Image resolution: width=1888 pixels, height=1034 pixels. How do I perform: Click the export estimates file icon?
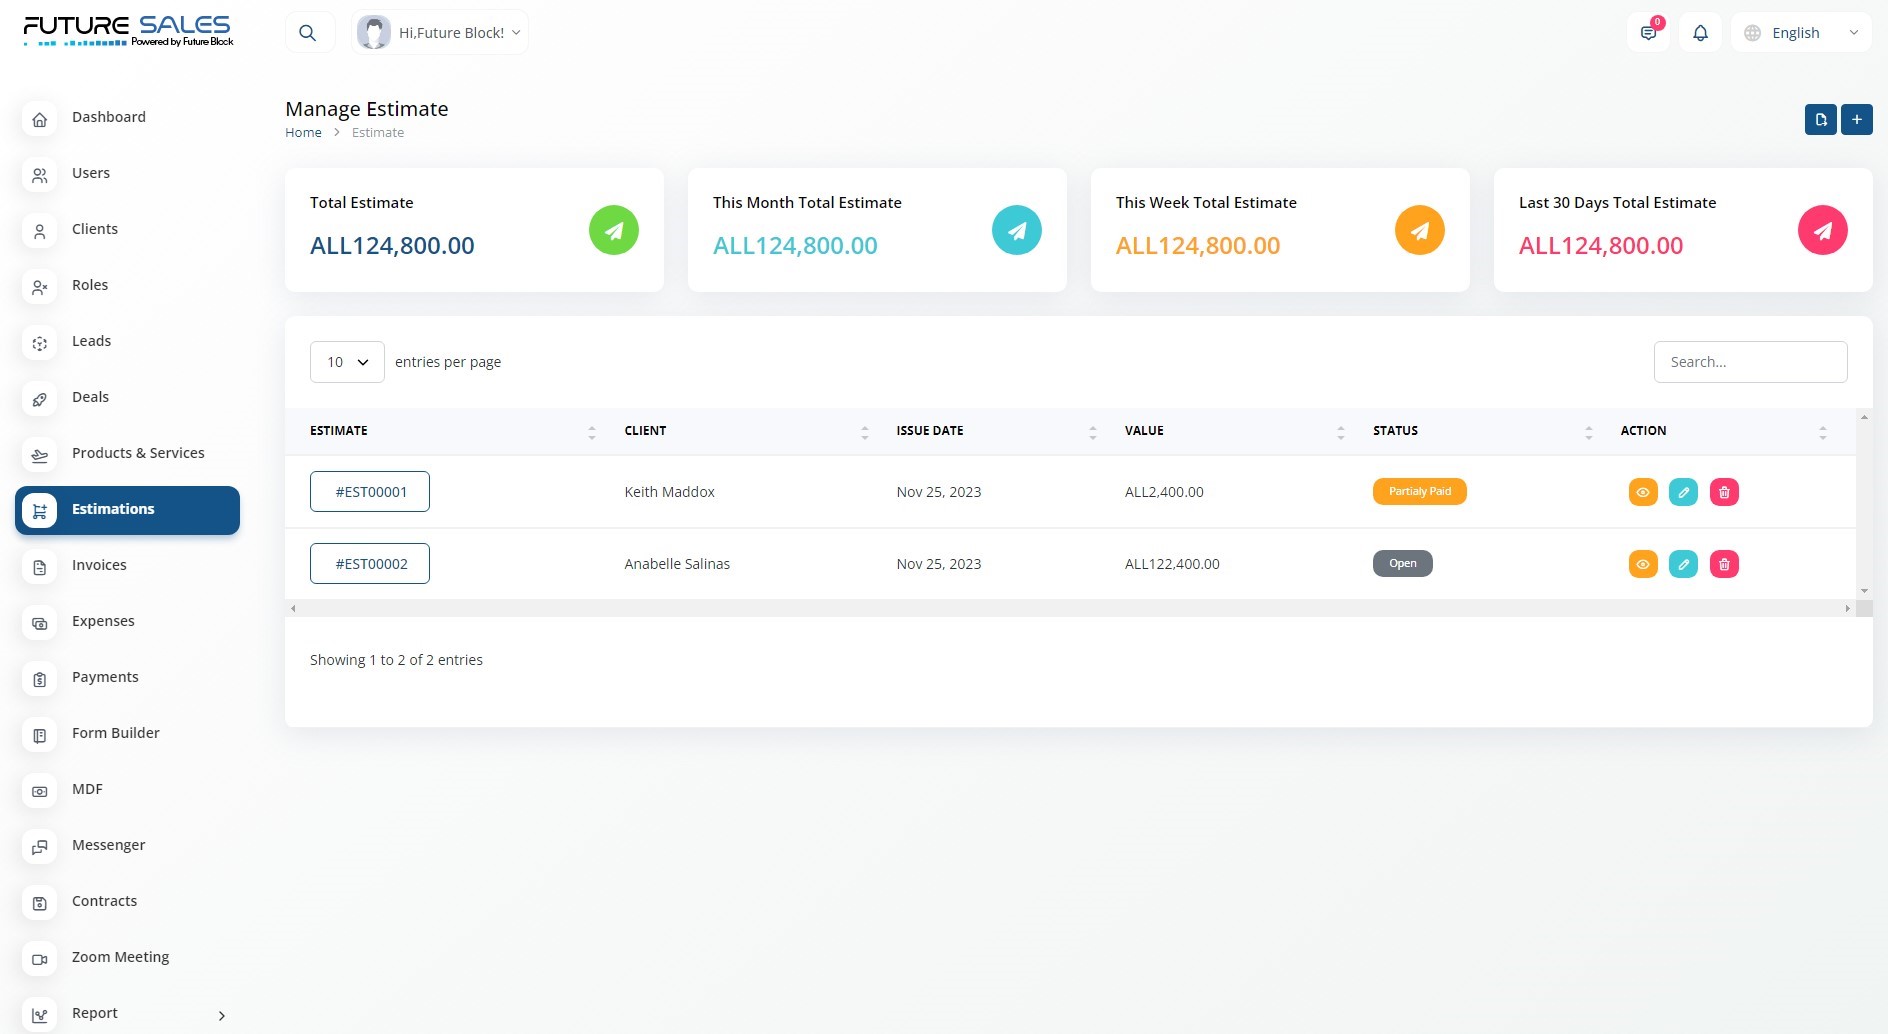coord(1820,119)
